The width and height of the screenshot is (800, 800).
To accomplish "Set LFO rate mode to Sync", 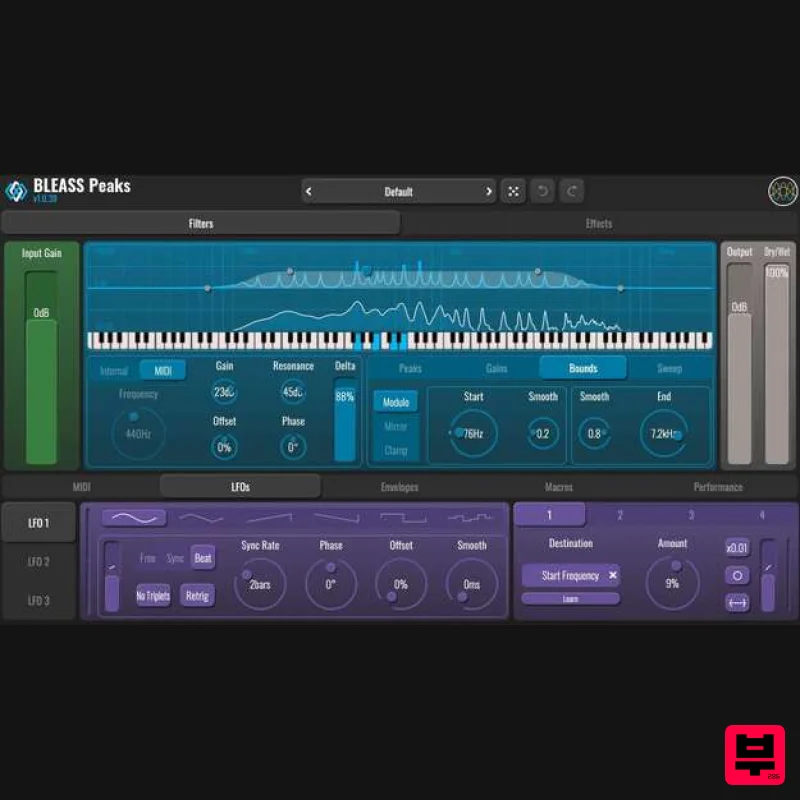I will coord(174,558).
